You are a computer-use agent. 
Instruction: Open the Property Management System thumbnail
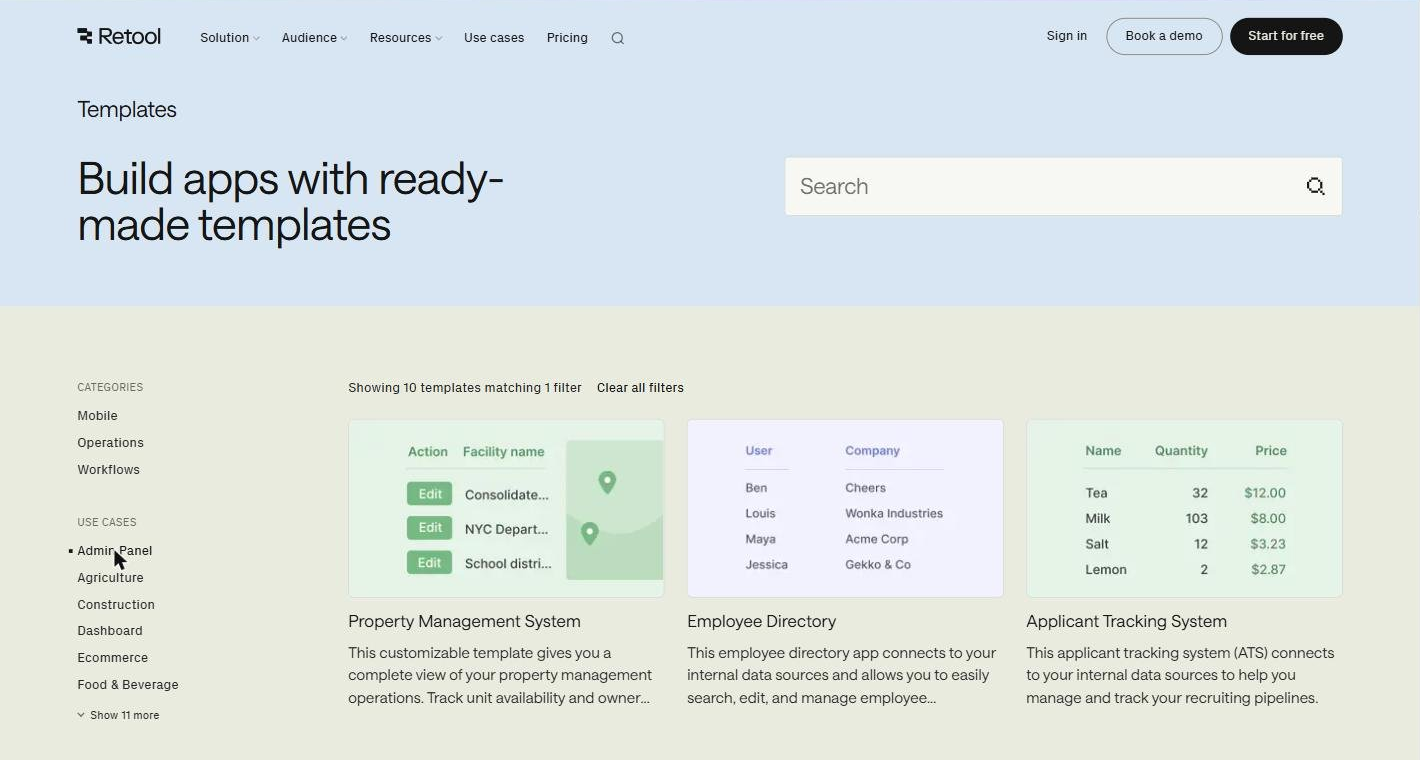506,508
